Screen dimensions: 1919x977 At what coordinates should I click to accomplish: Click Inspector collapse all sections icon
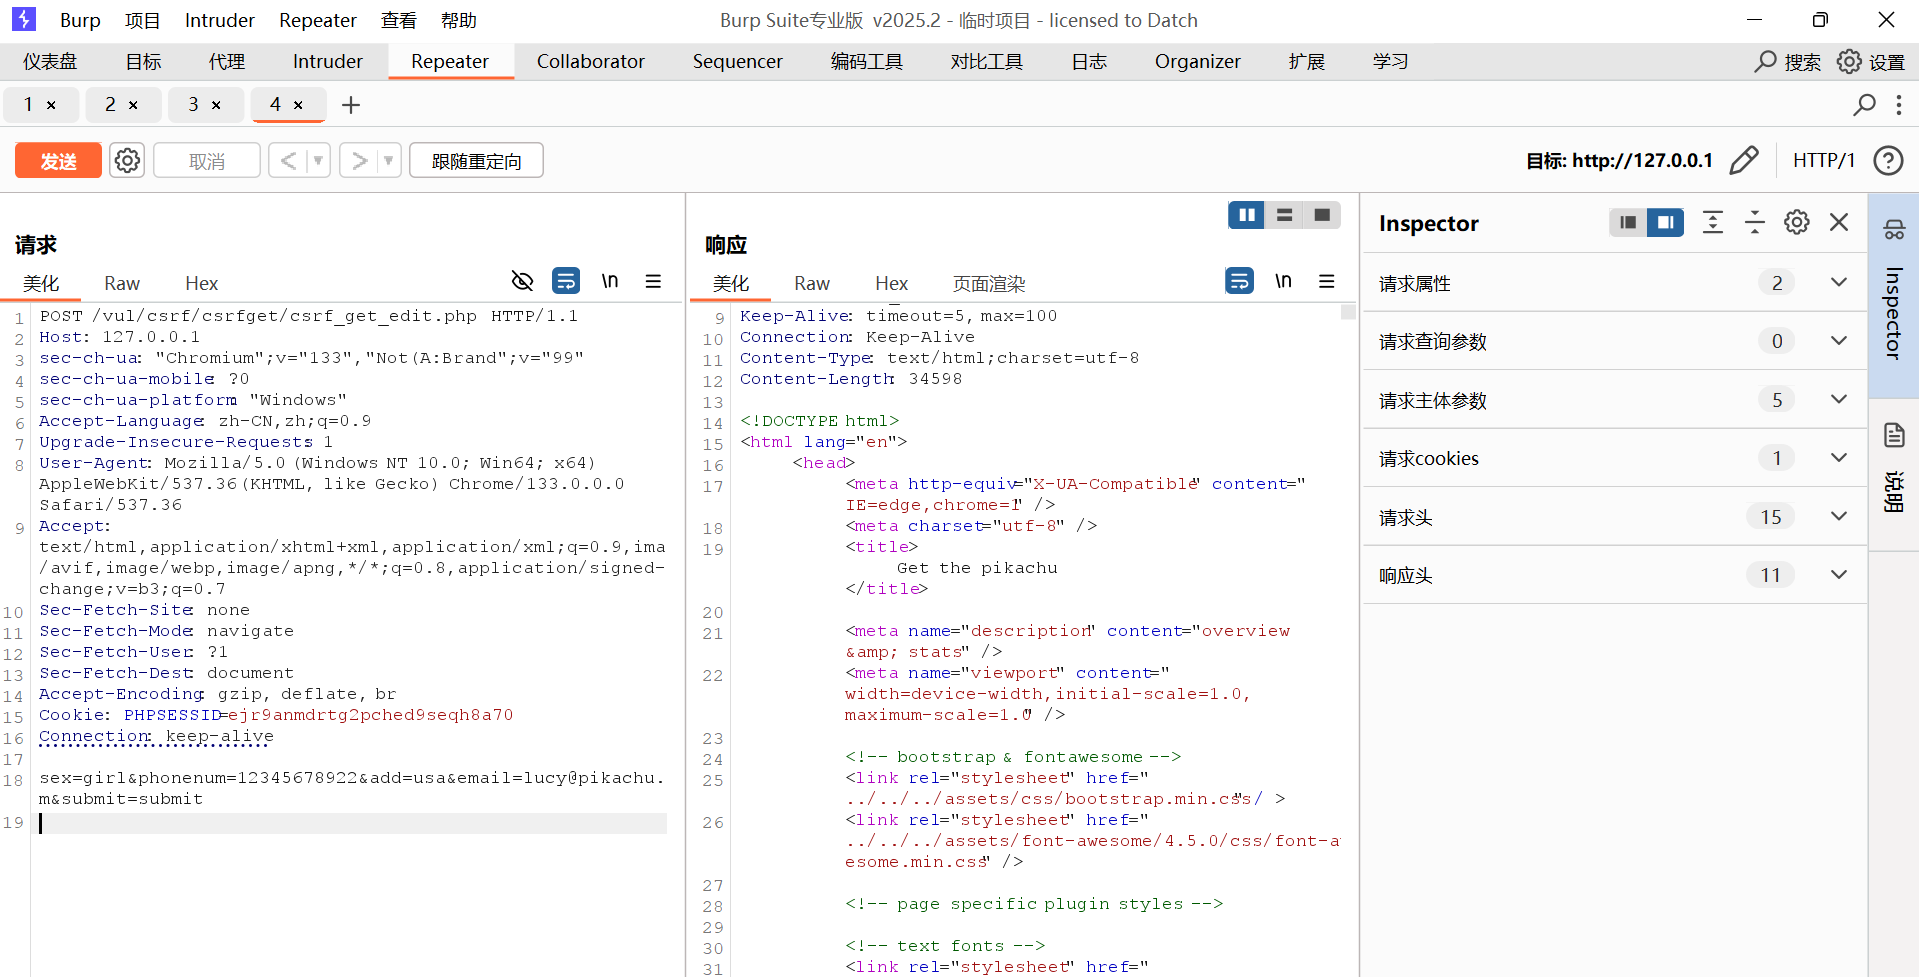(1755, 222)
